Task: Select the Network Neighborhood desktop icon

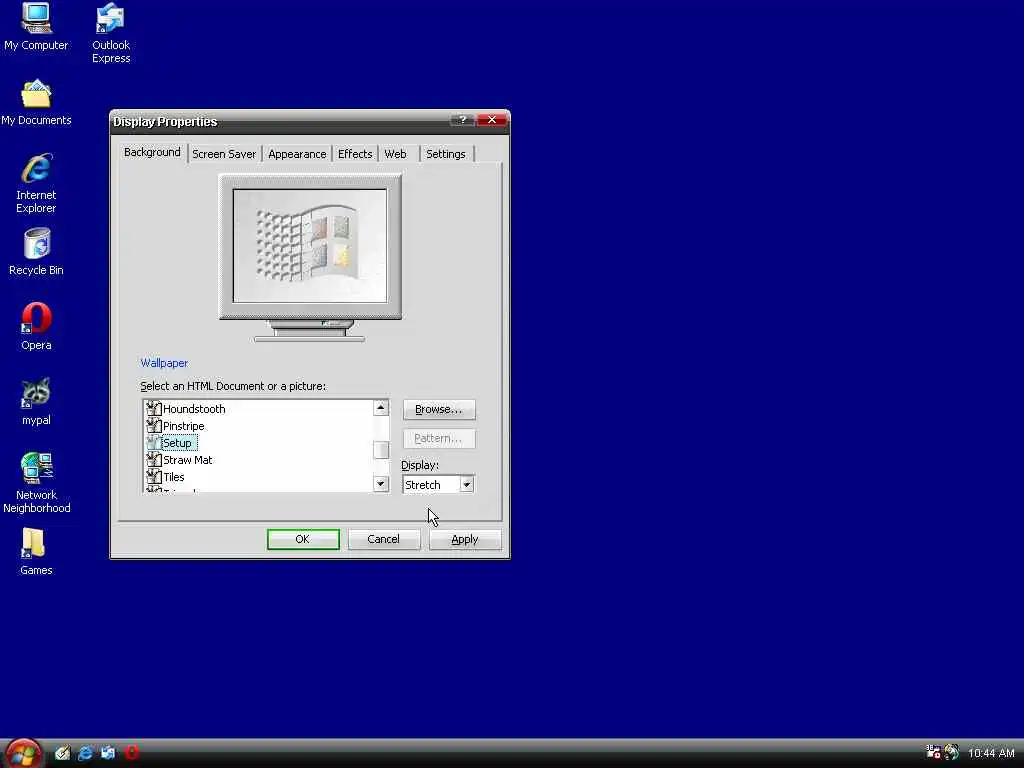Action: [x=37, y=483]
